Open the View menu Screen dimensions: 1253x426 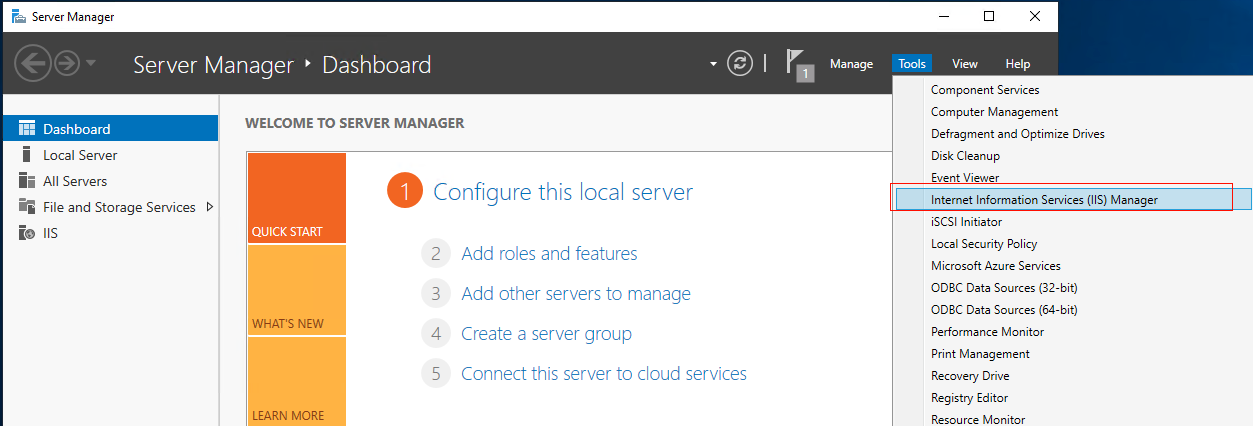[x=965, y=64]
